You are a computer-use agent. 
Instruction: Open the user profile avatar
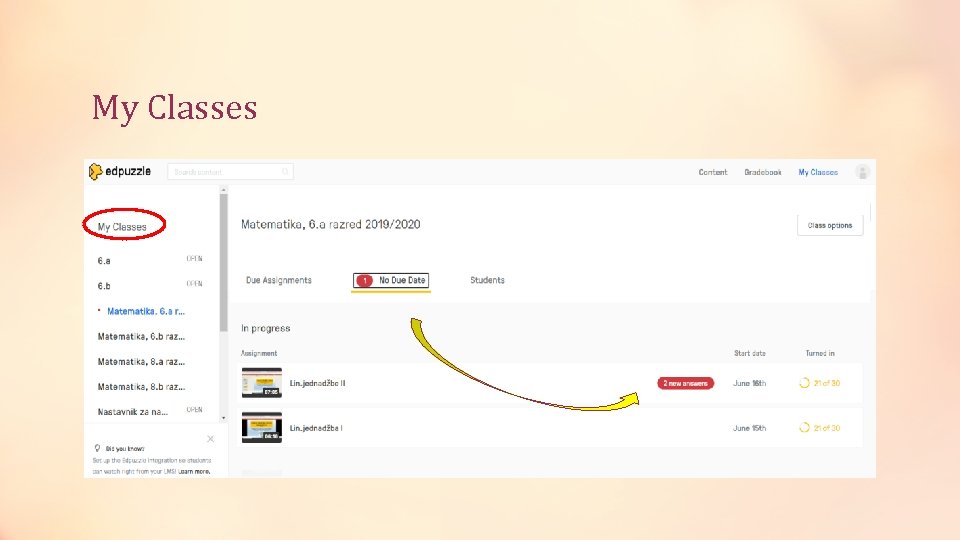click(x=862, y=172)
